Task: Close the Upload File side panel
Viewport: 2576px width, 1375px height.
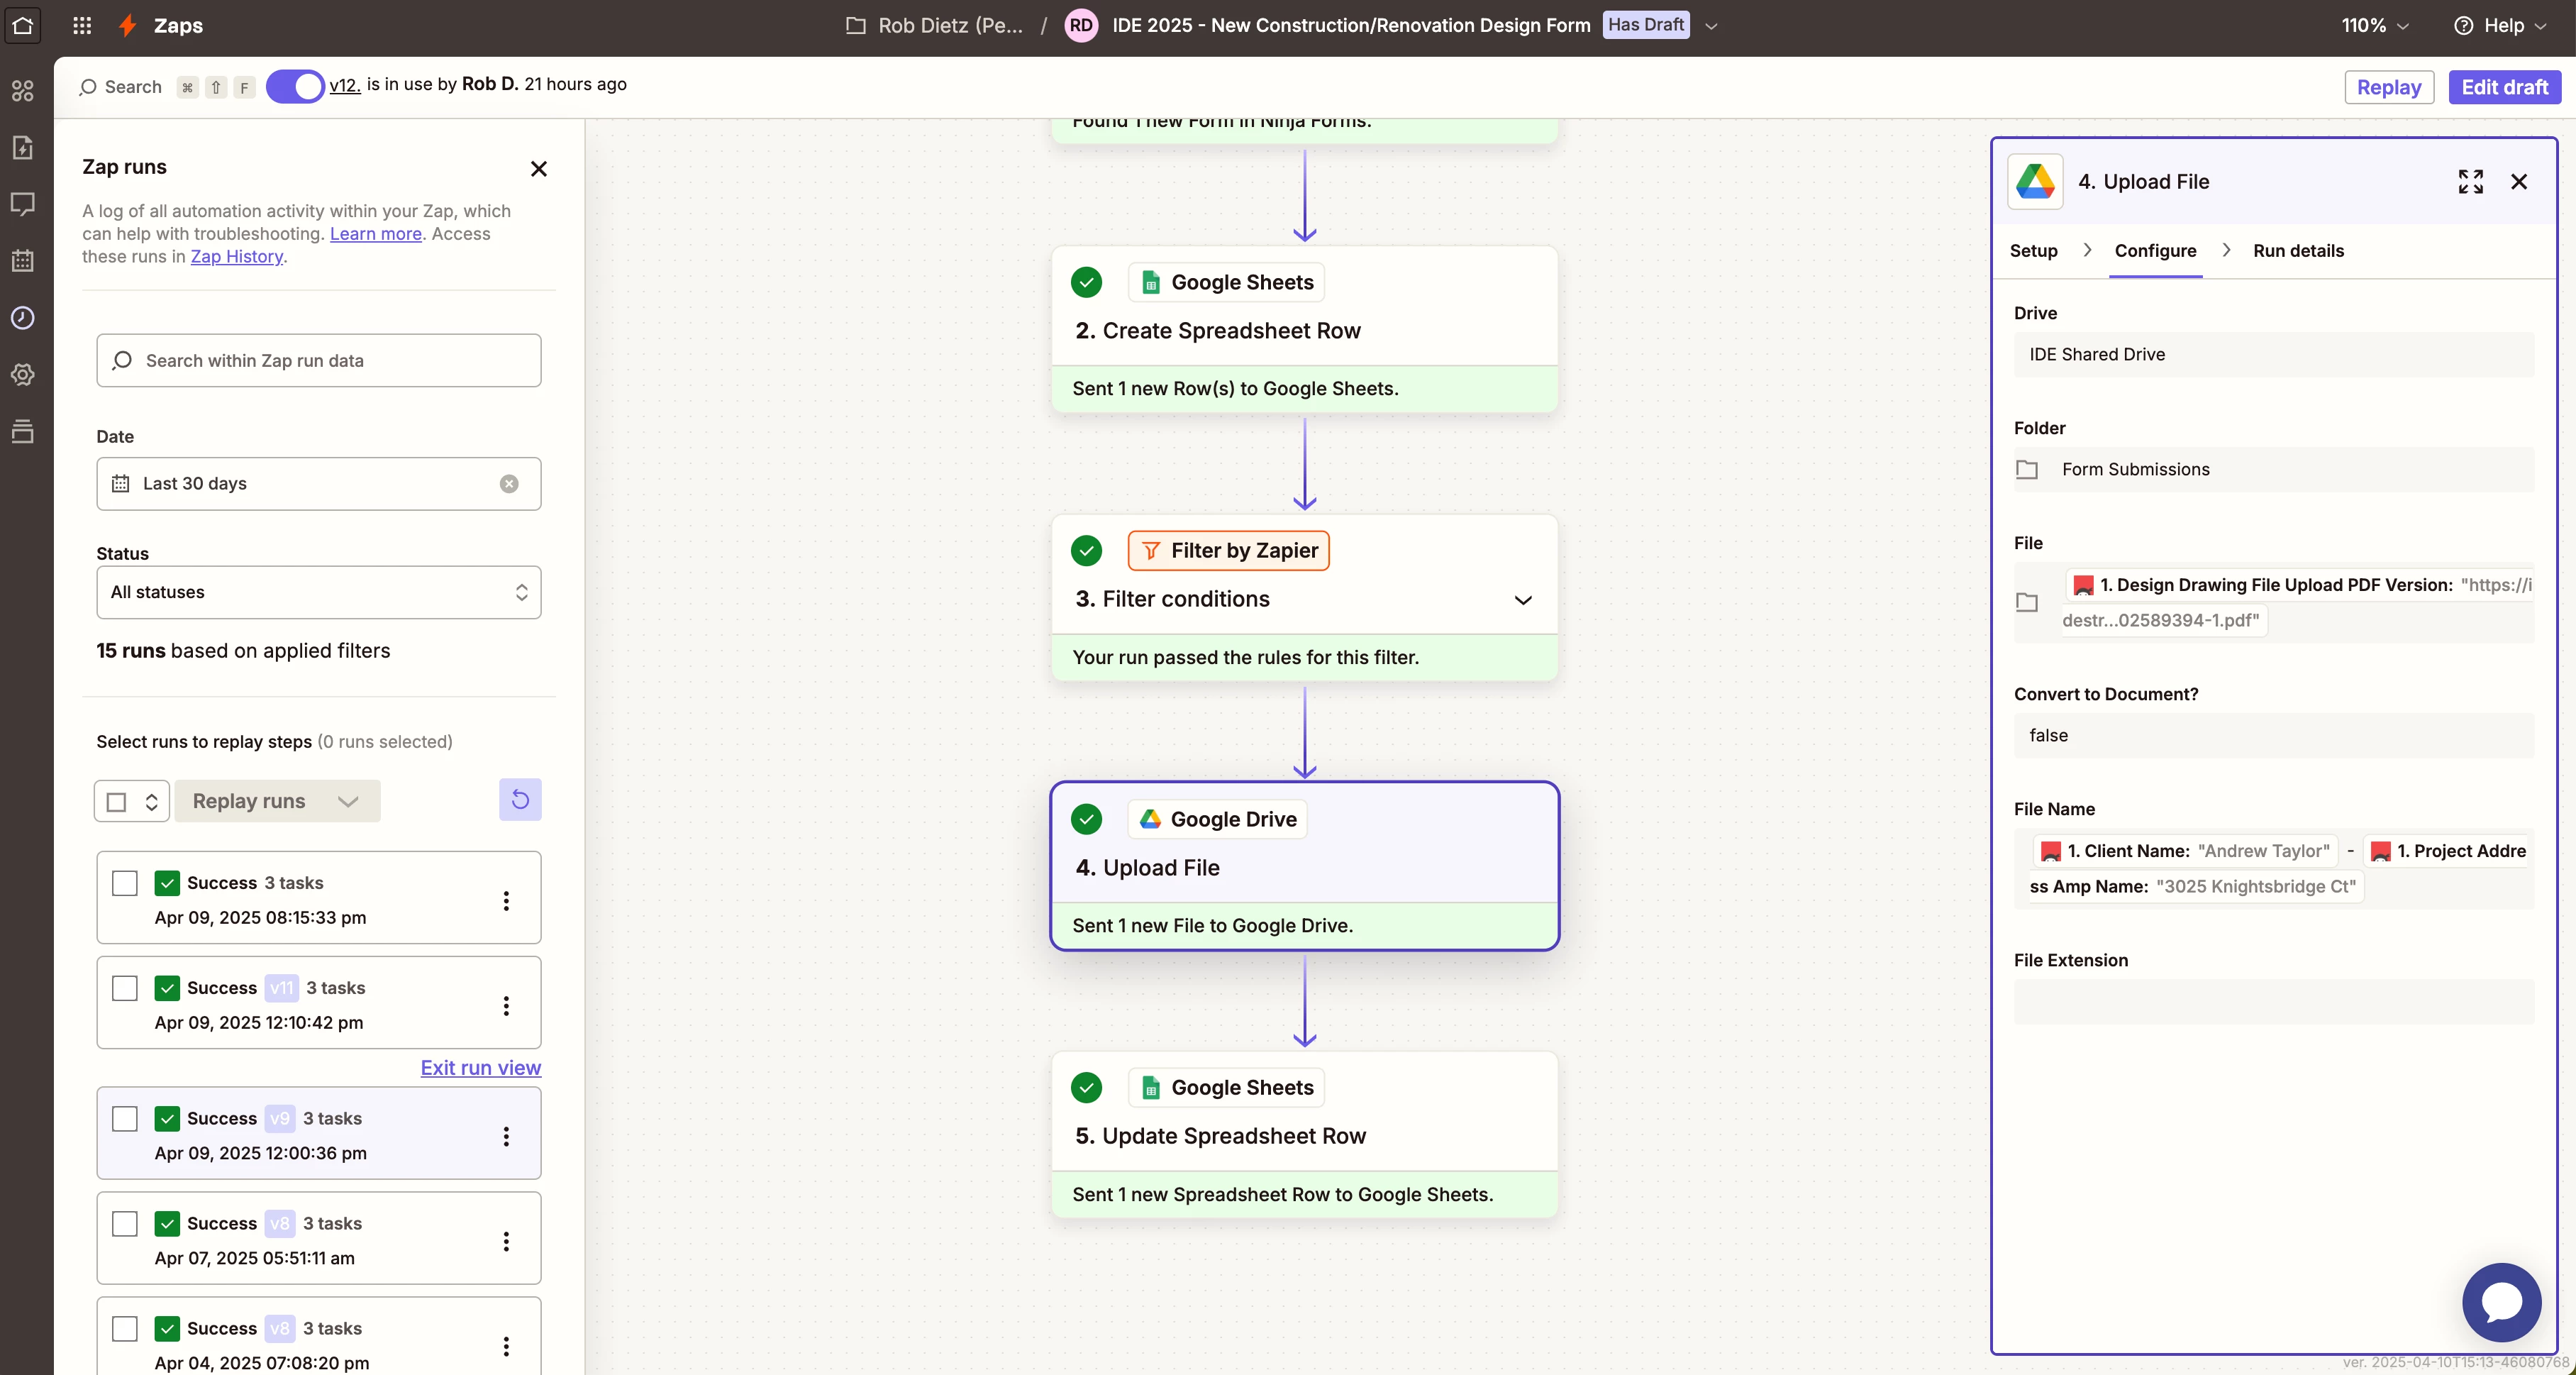Action: pyautogui.click(x=2519, y=182)
